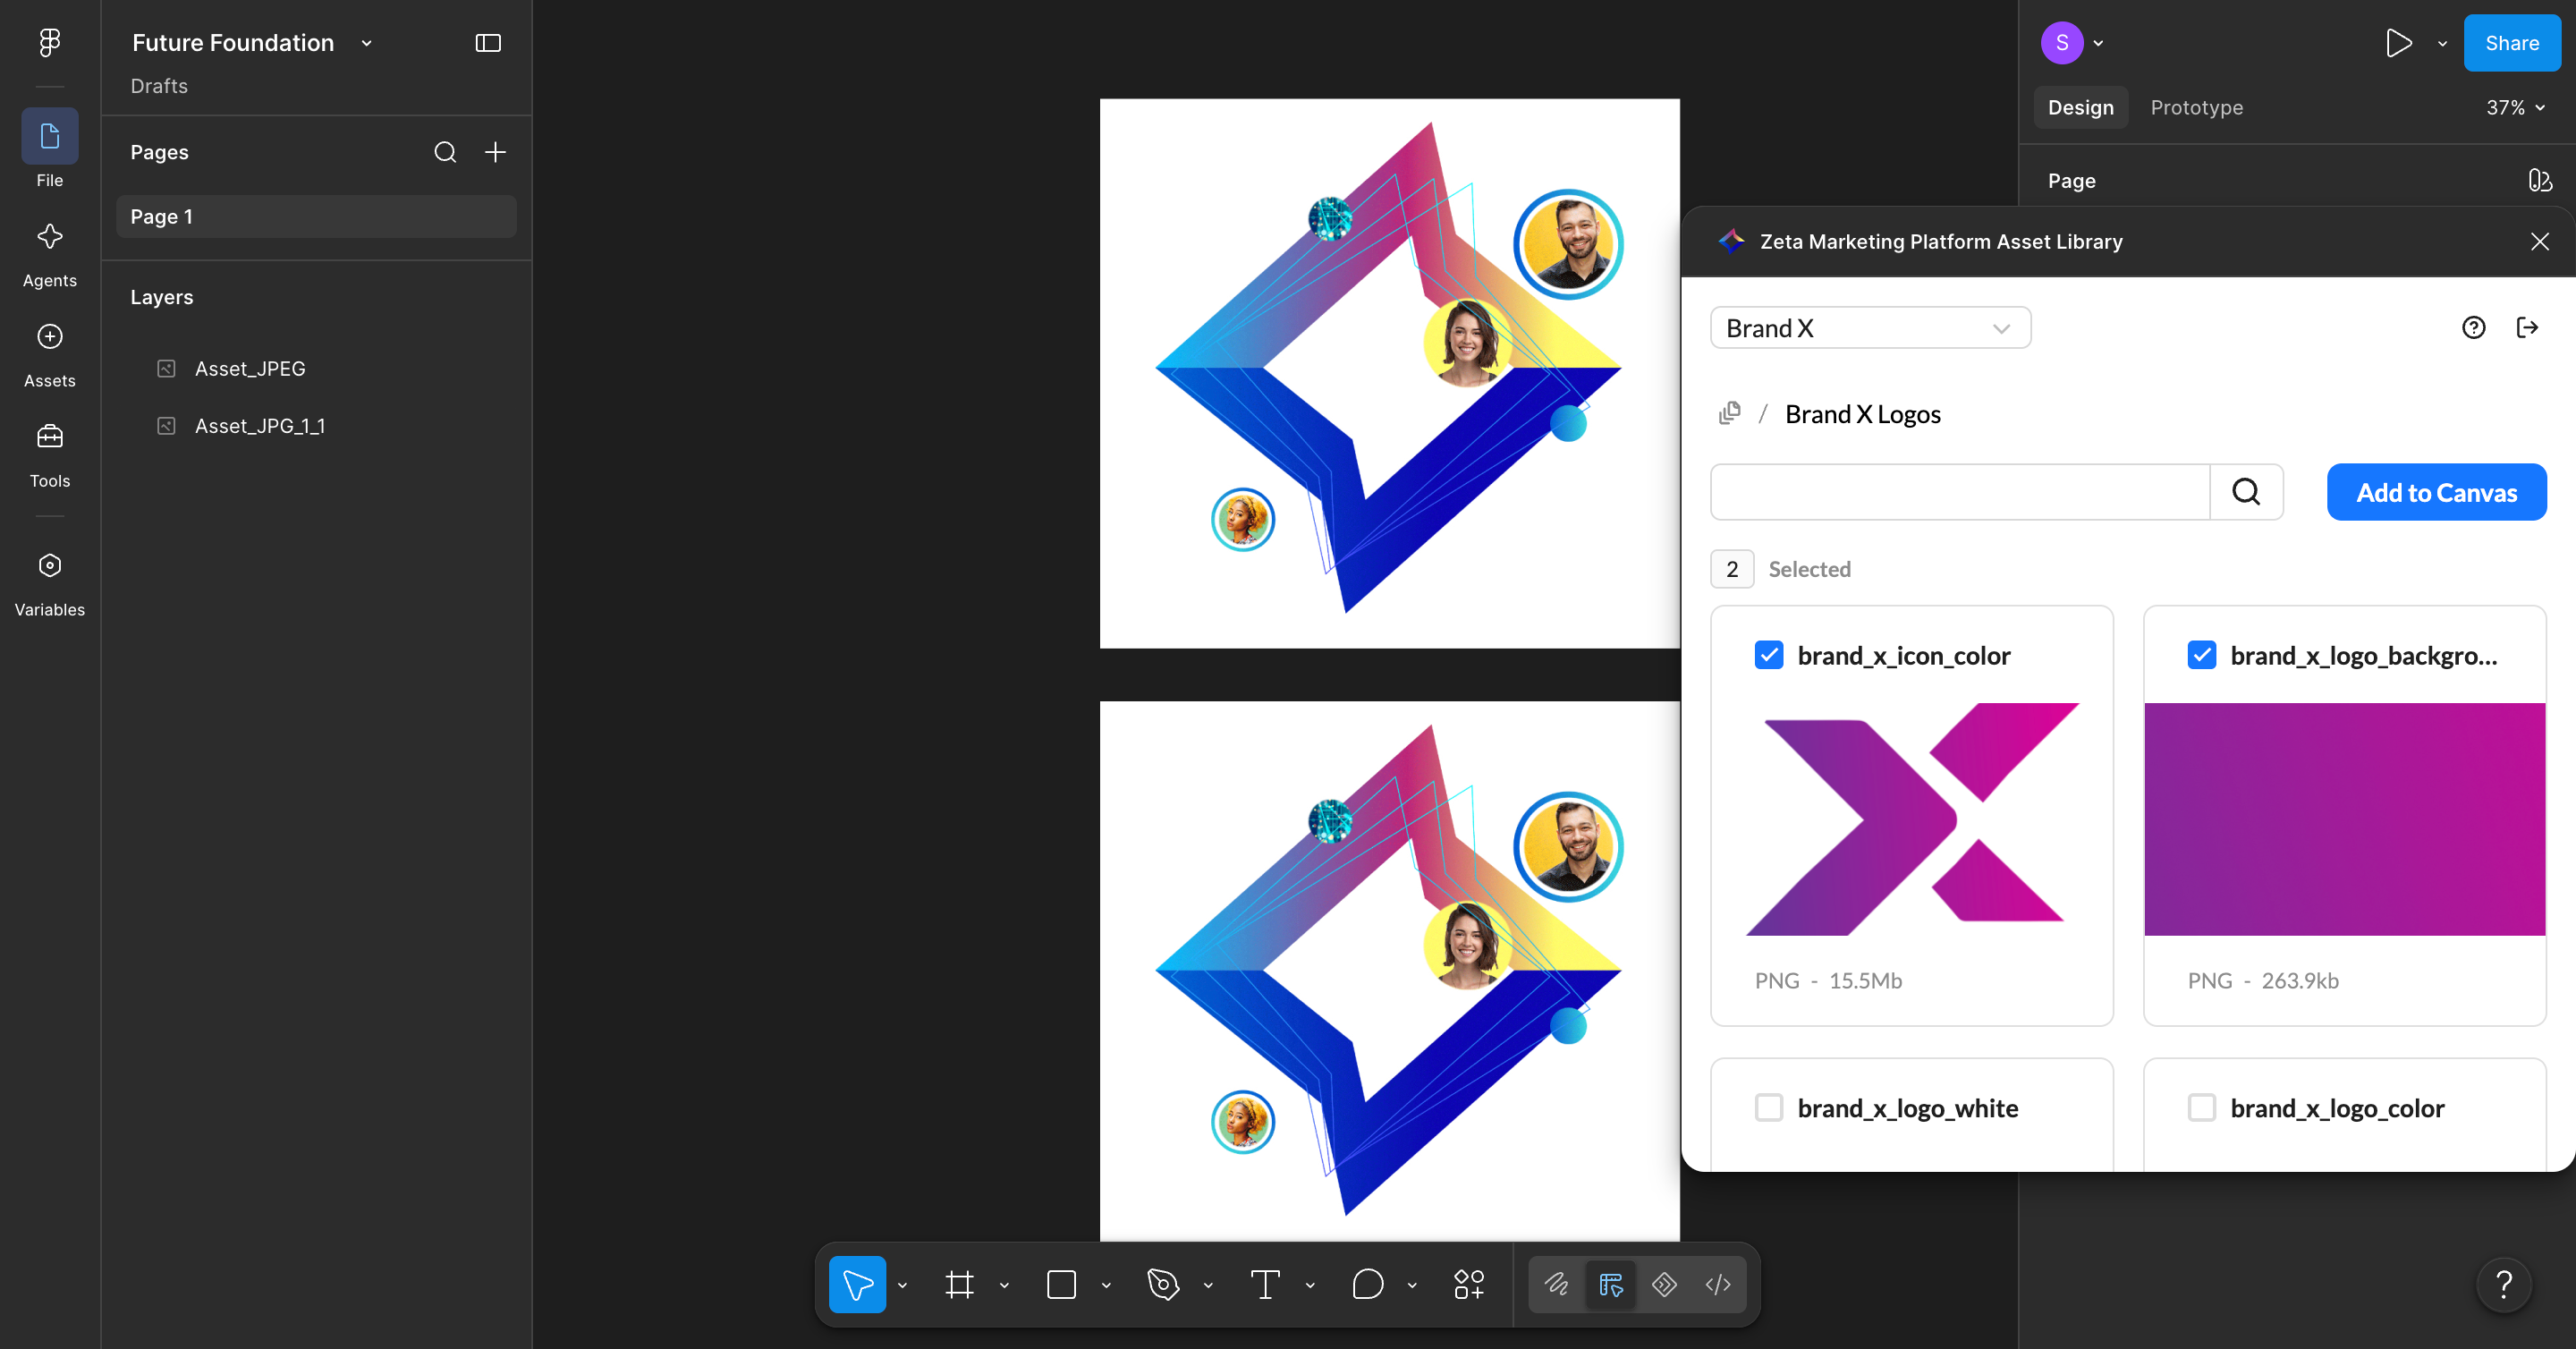Click the bottom Asset_JPG_1_1 image on canvas
2576x1349 pixels.
click(1390, 971)
